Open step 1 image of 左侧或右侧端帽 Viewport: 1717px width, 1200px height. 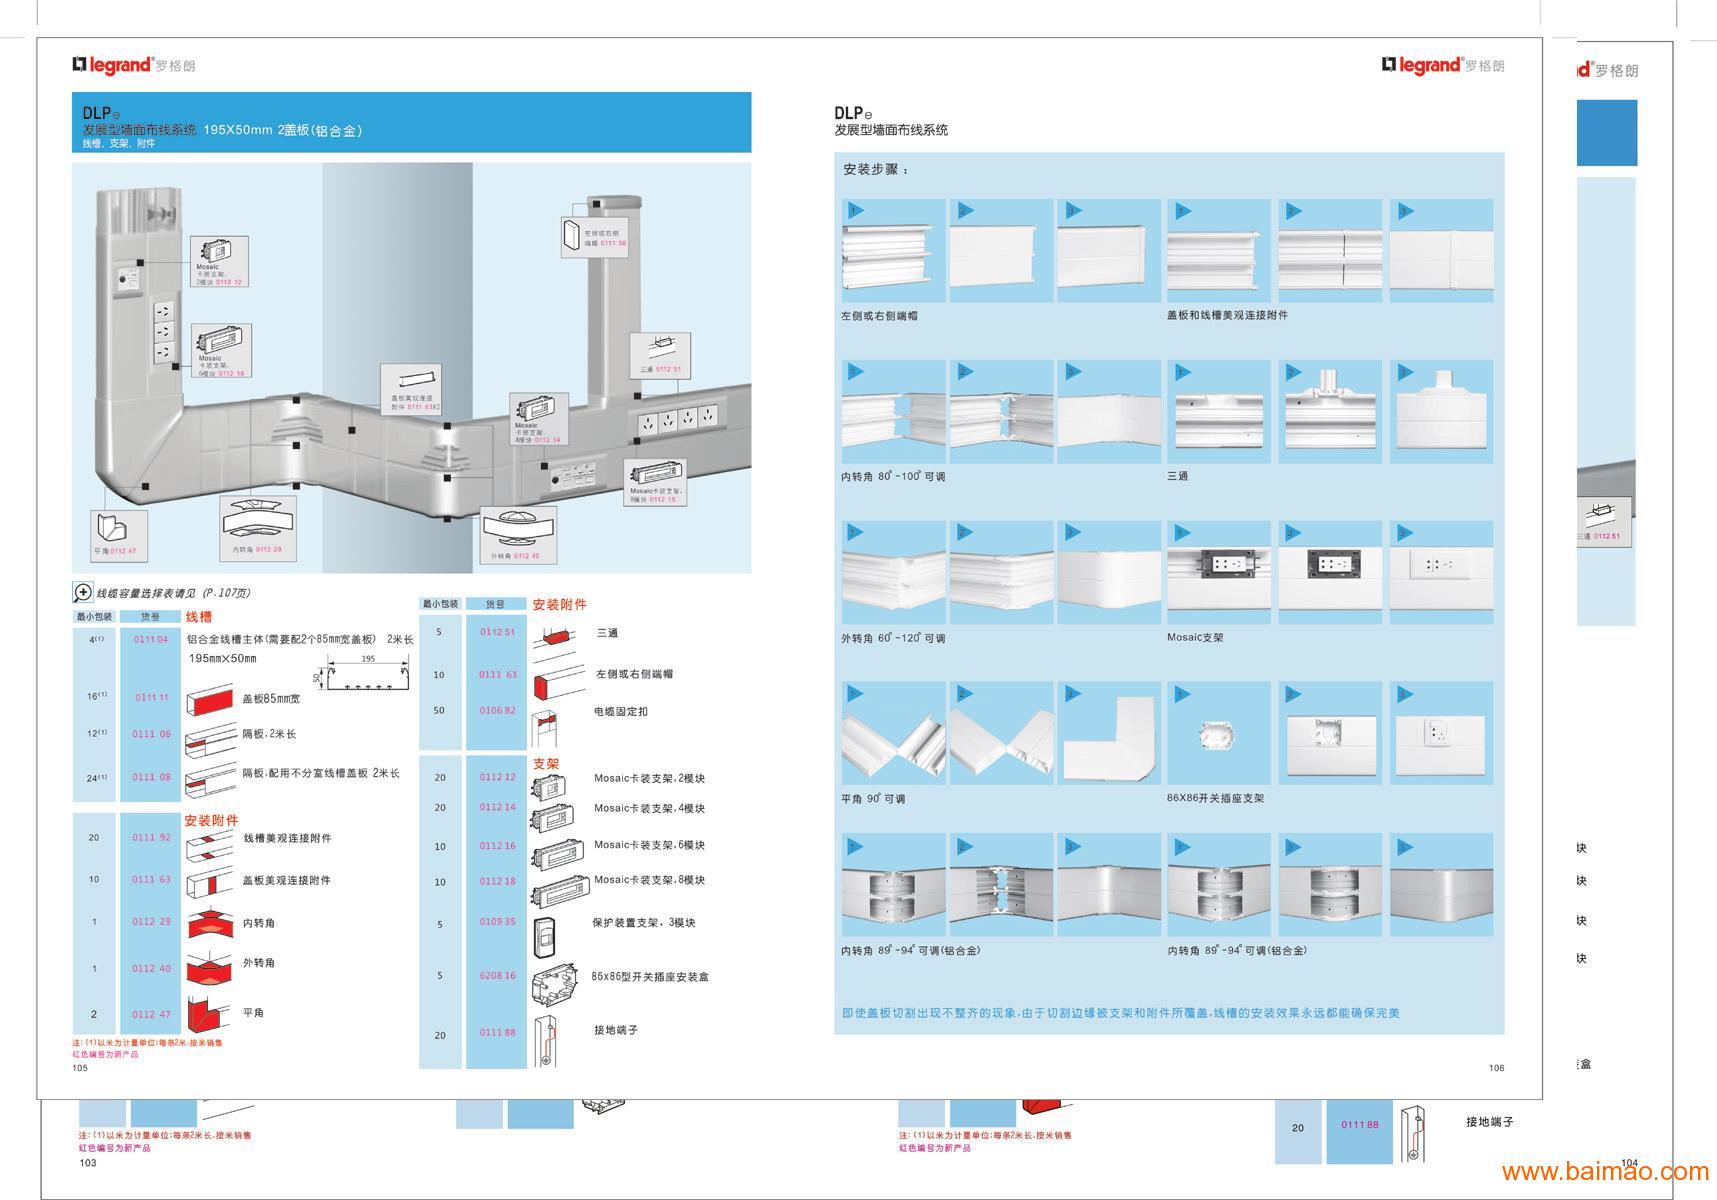[x=893, y=251]
